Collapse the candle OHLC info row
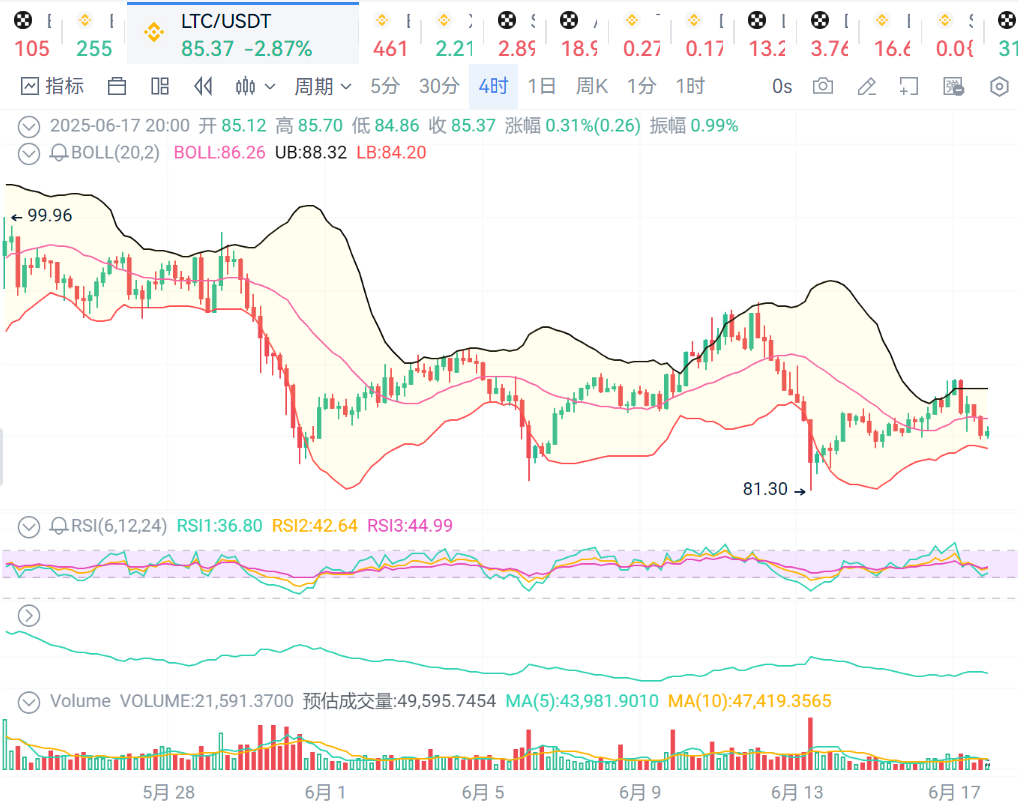The width and height of the screenshot is (1018, 808). click(x=29, y=126)
